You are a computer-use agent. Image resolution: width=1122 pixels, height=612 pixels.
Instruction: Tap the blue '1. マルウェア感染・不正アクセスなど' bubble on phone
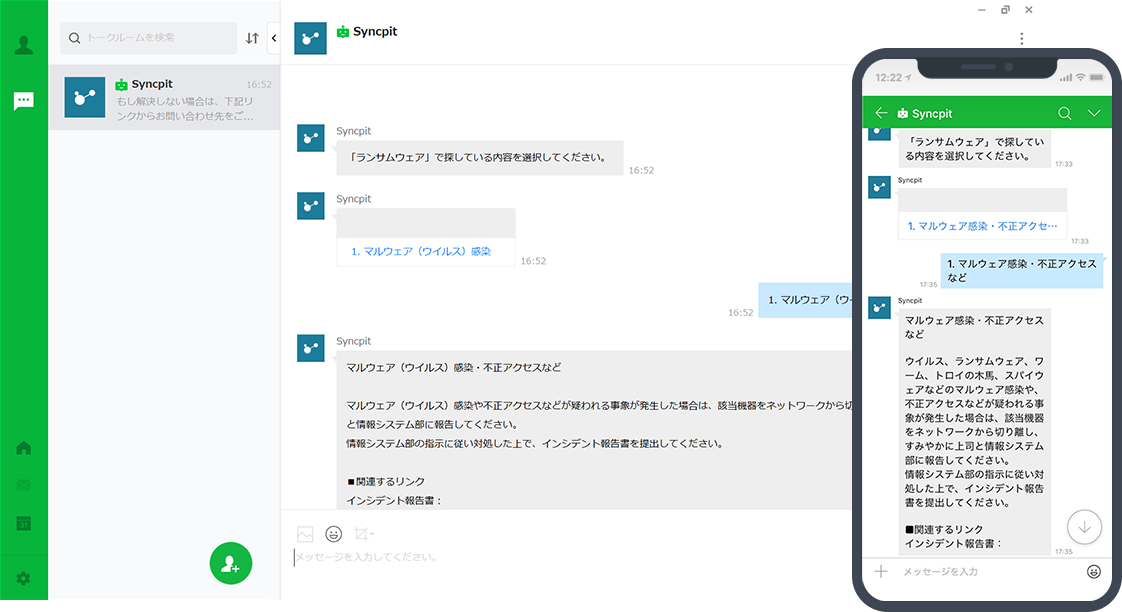(1021, 271)
